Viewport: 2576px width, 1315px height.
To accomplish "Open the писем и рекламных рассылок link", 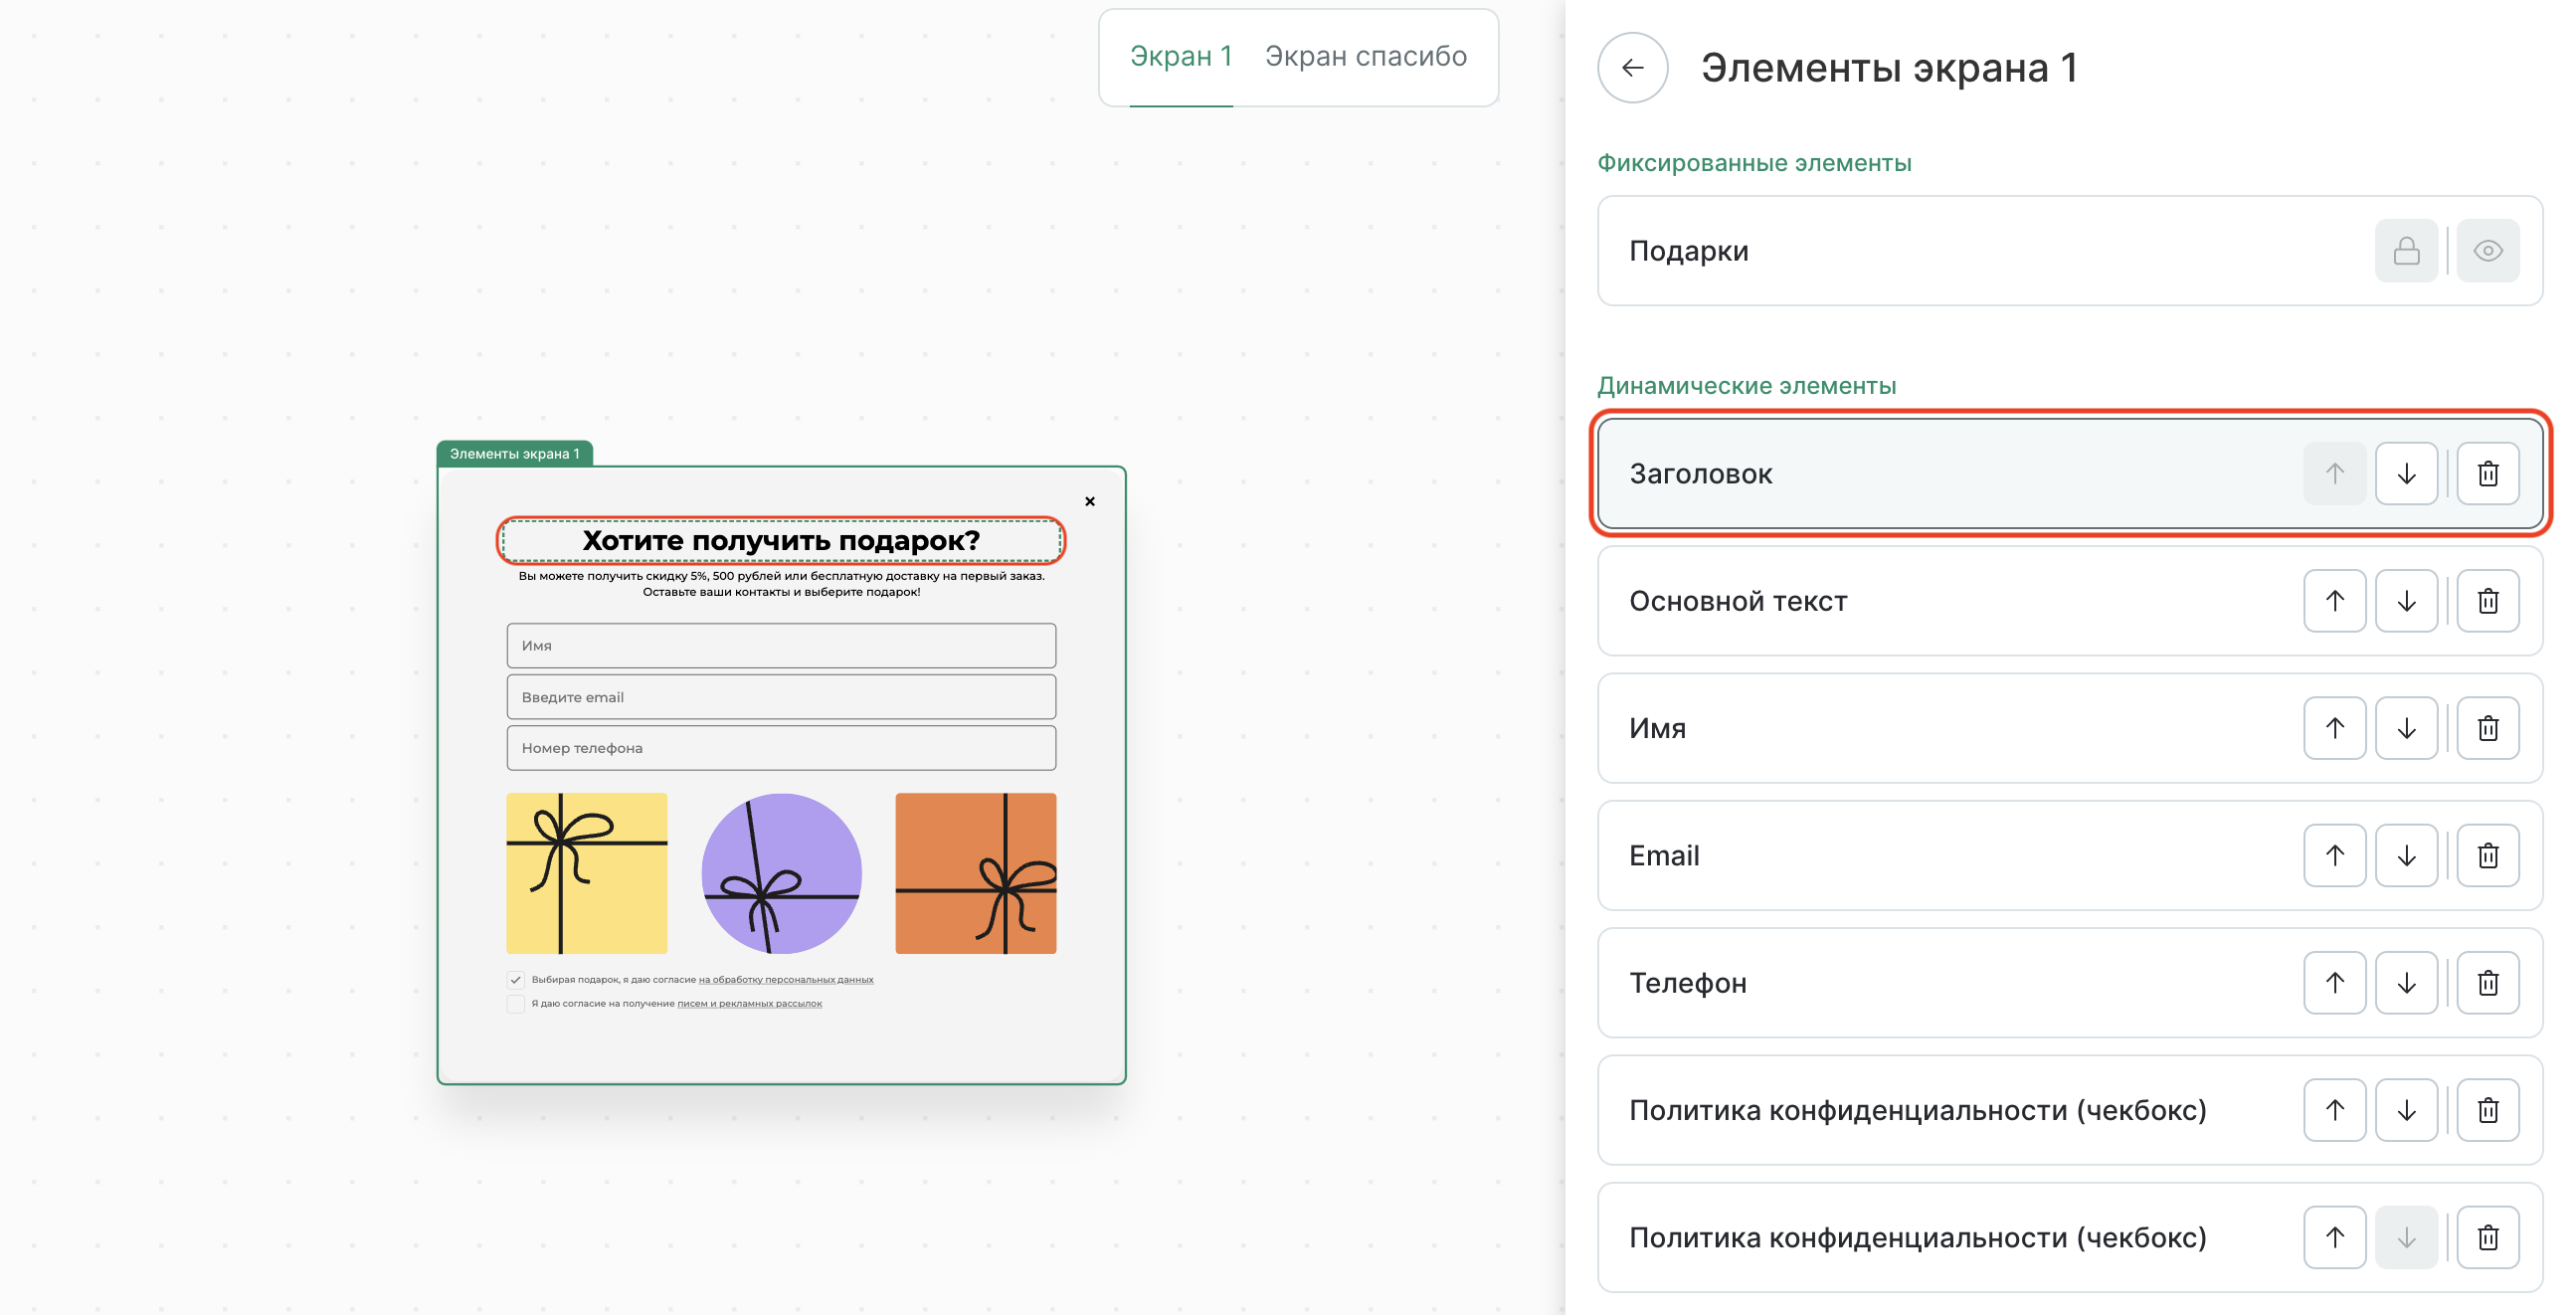I will pyautogui.click(x=750, y=1004).
